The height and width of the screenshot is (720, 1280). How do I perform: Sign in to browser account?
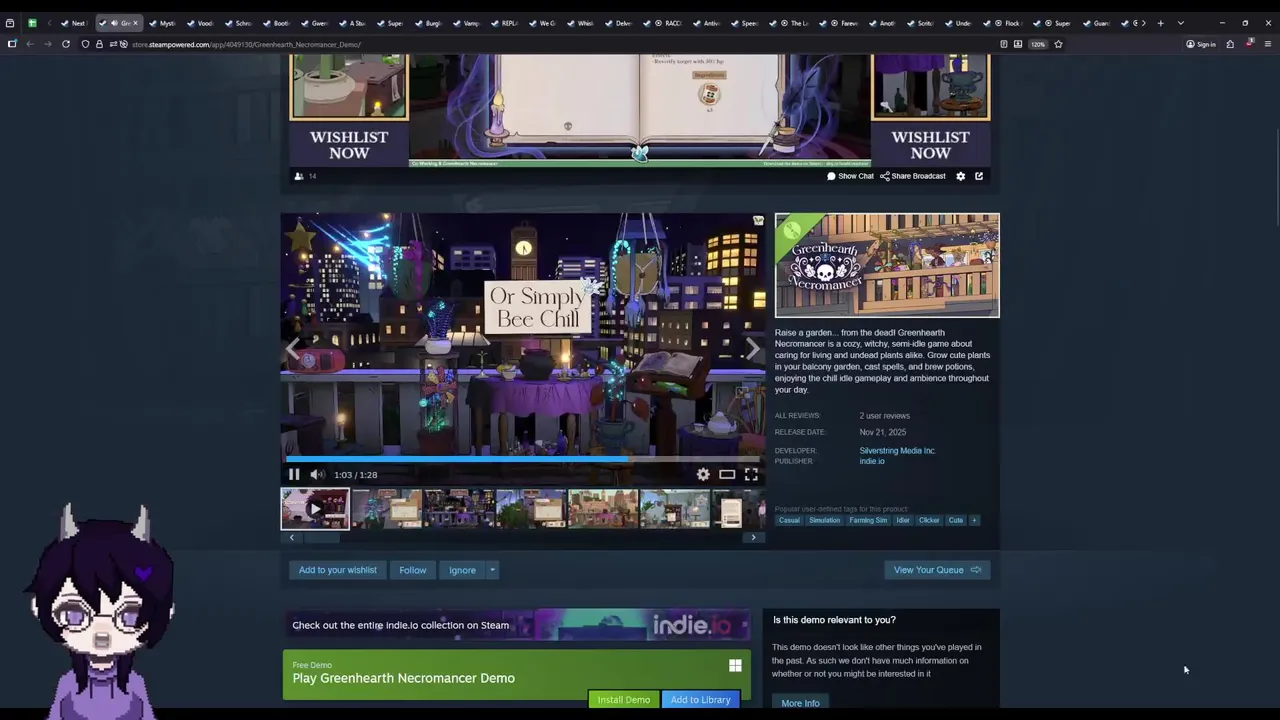[x=1200, y=44]
